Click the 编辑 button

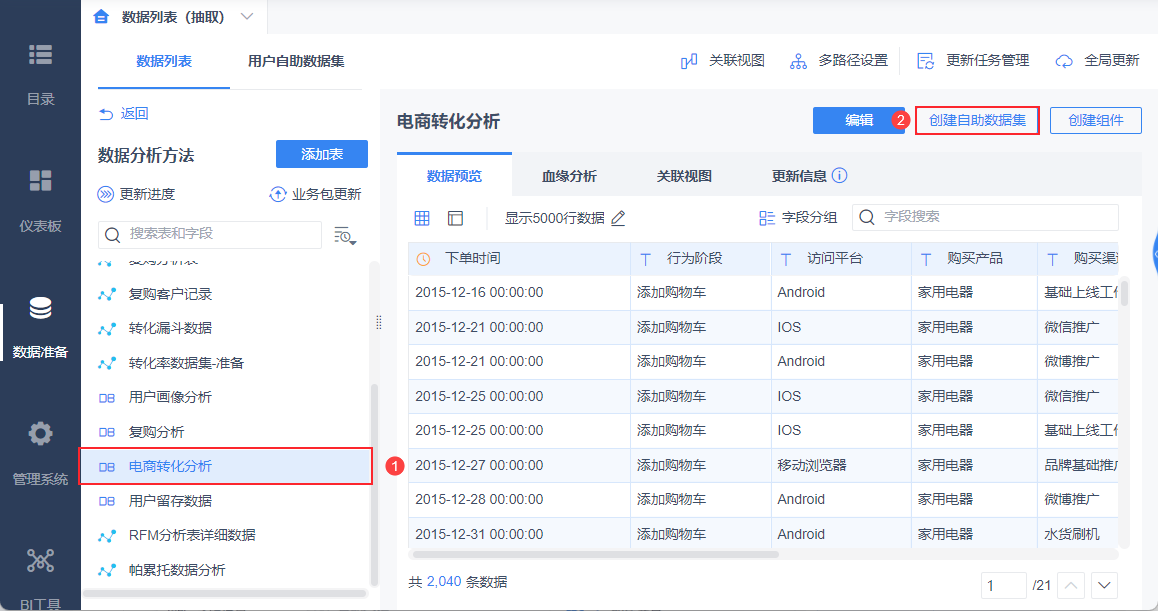coord(859,120)
